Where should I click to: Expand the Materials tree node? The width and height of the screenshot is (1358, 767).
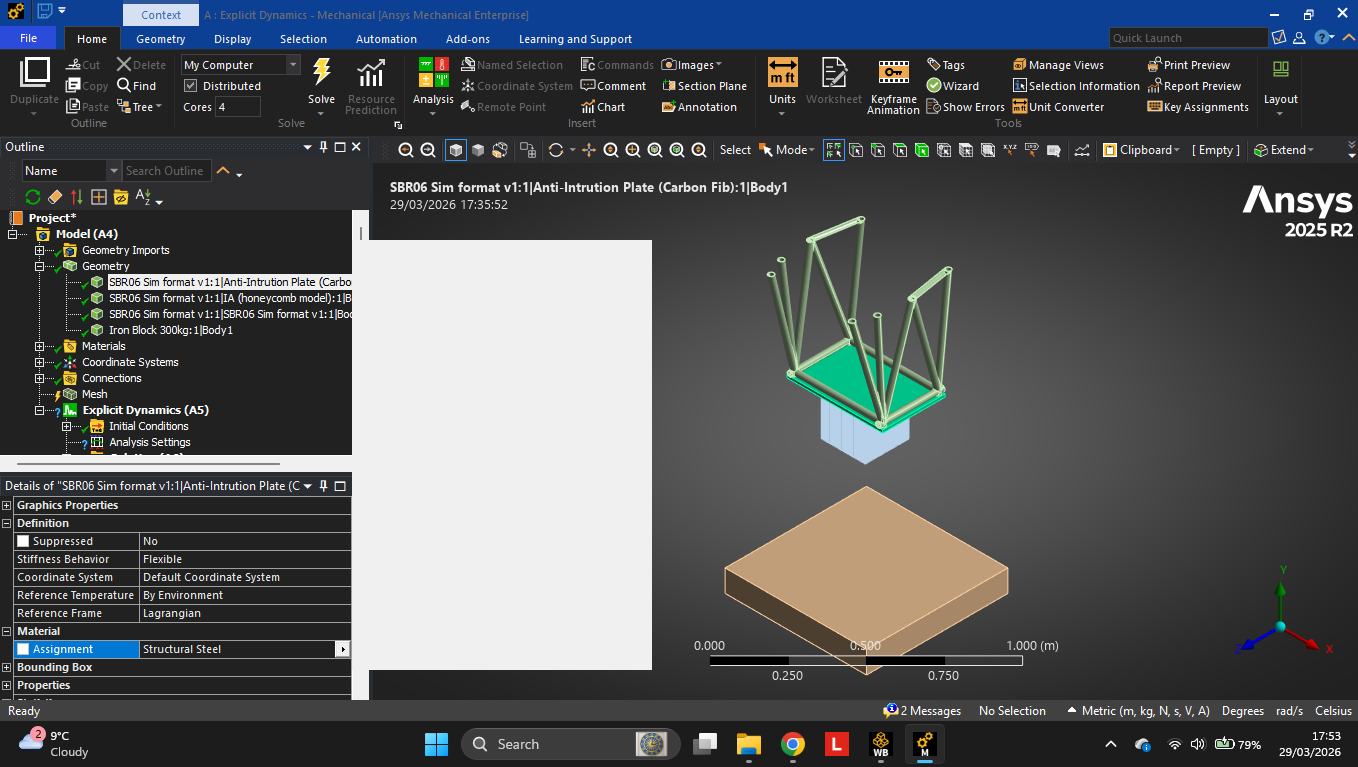pyautogui.click(x=40, y=346)
